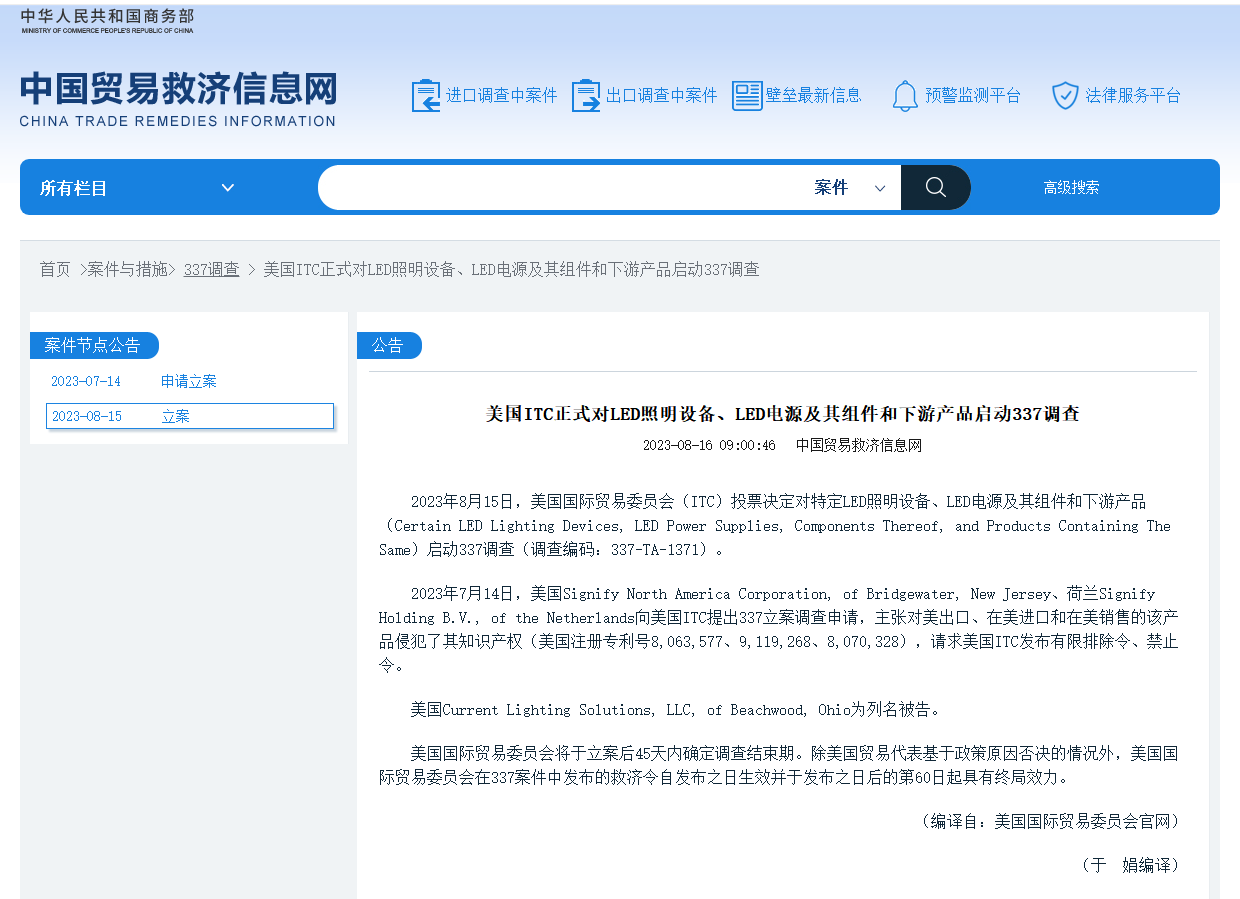Click the 中华人民共和国商务部 header logo
This screenshot has height=899, width=1240.
[107, 21]
